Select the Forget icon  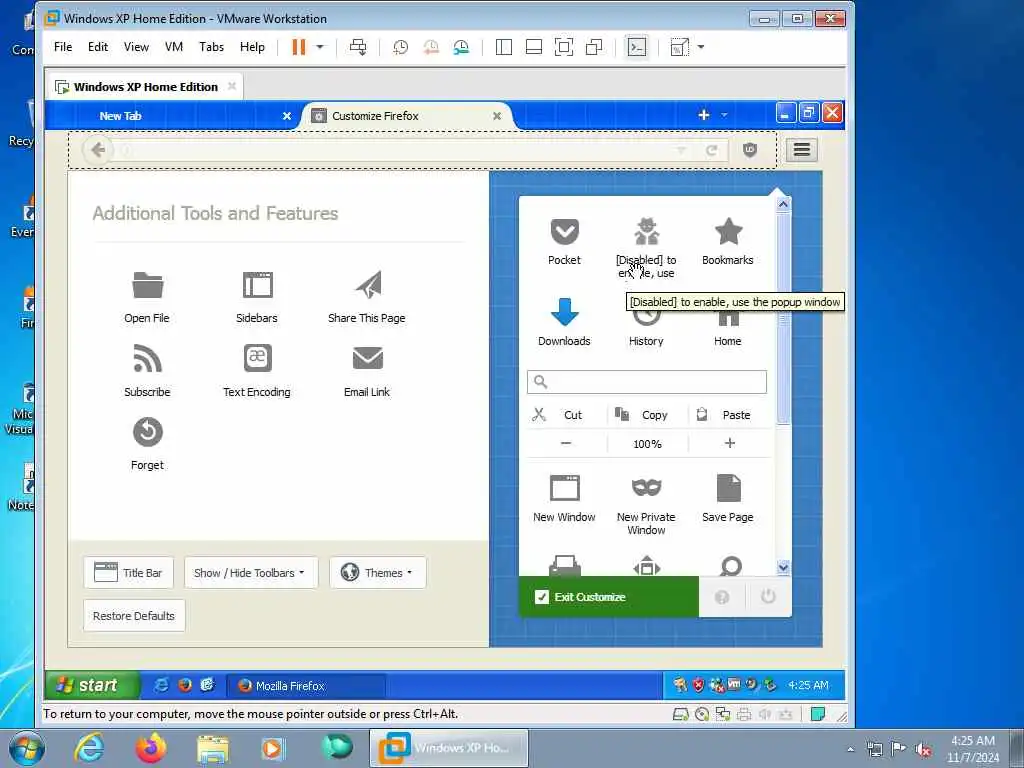[148, 432]
